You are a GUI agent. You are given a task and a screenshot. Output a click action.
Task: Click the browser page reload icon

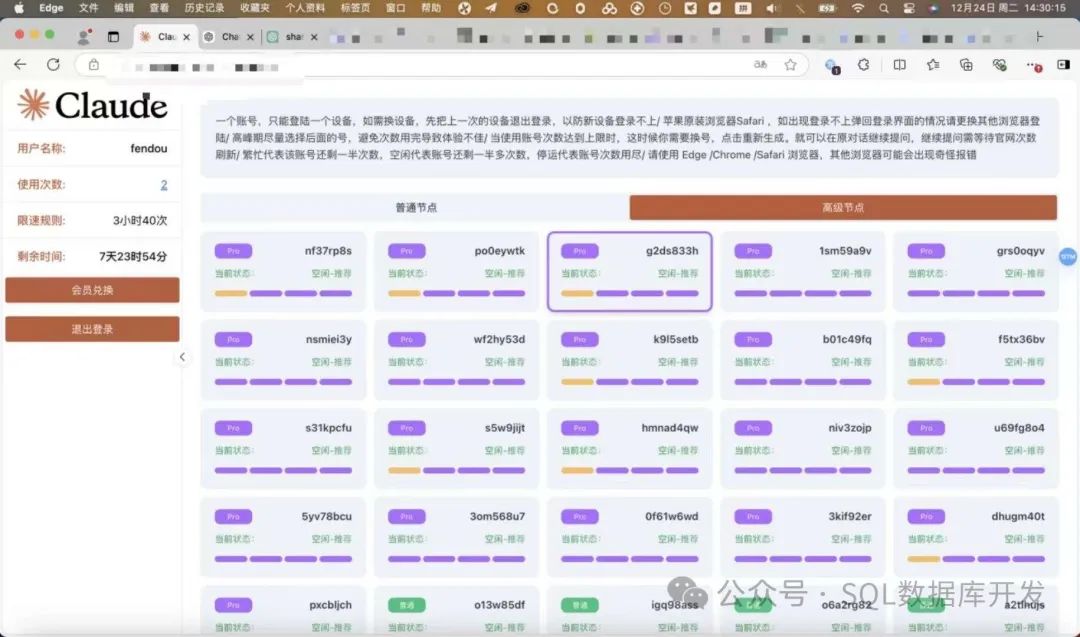coord(53,63)
